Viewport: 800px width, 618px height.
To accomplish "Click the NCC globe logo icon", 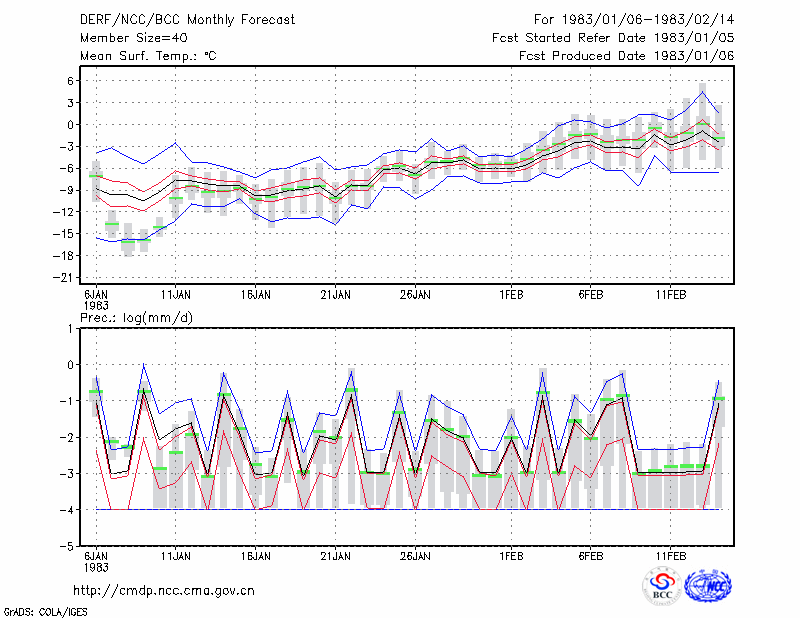I will pyautogui.click(x=708, y=586).
